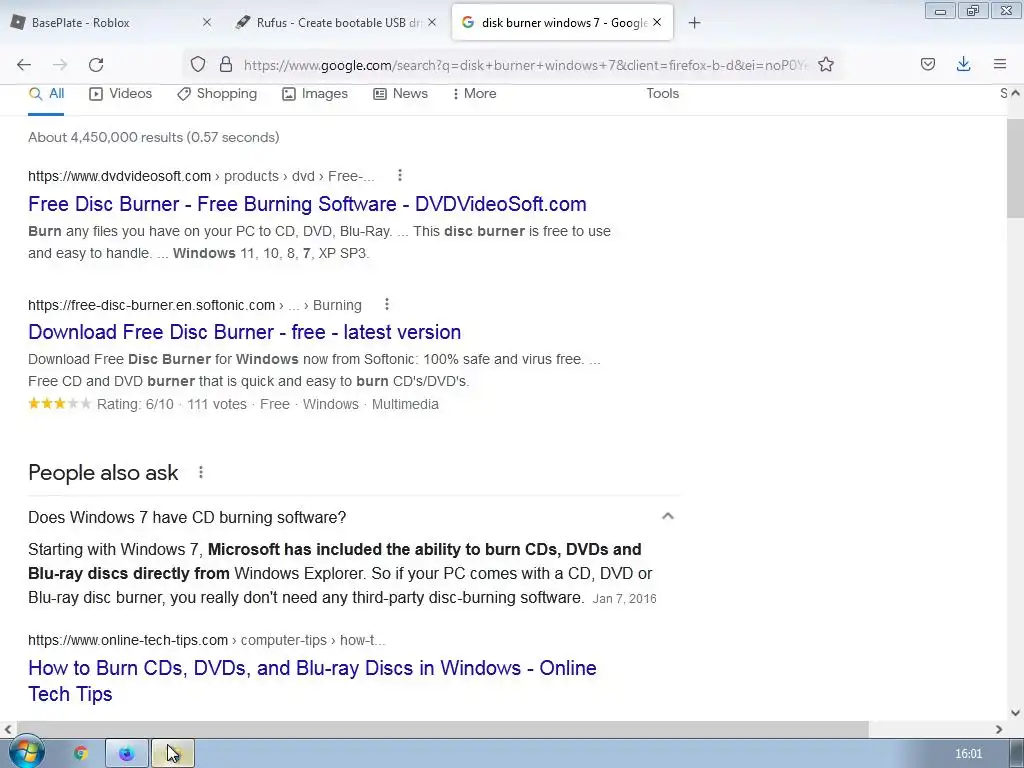Close the Rufus bootable USB tab
The width and height of the screenshot is (1024, 768).
click(x=432, y=22)
